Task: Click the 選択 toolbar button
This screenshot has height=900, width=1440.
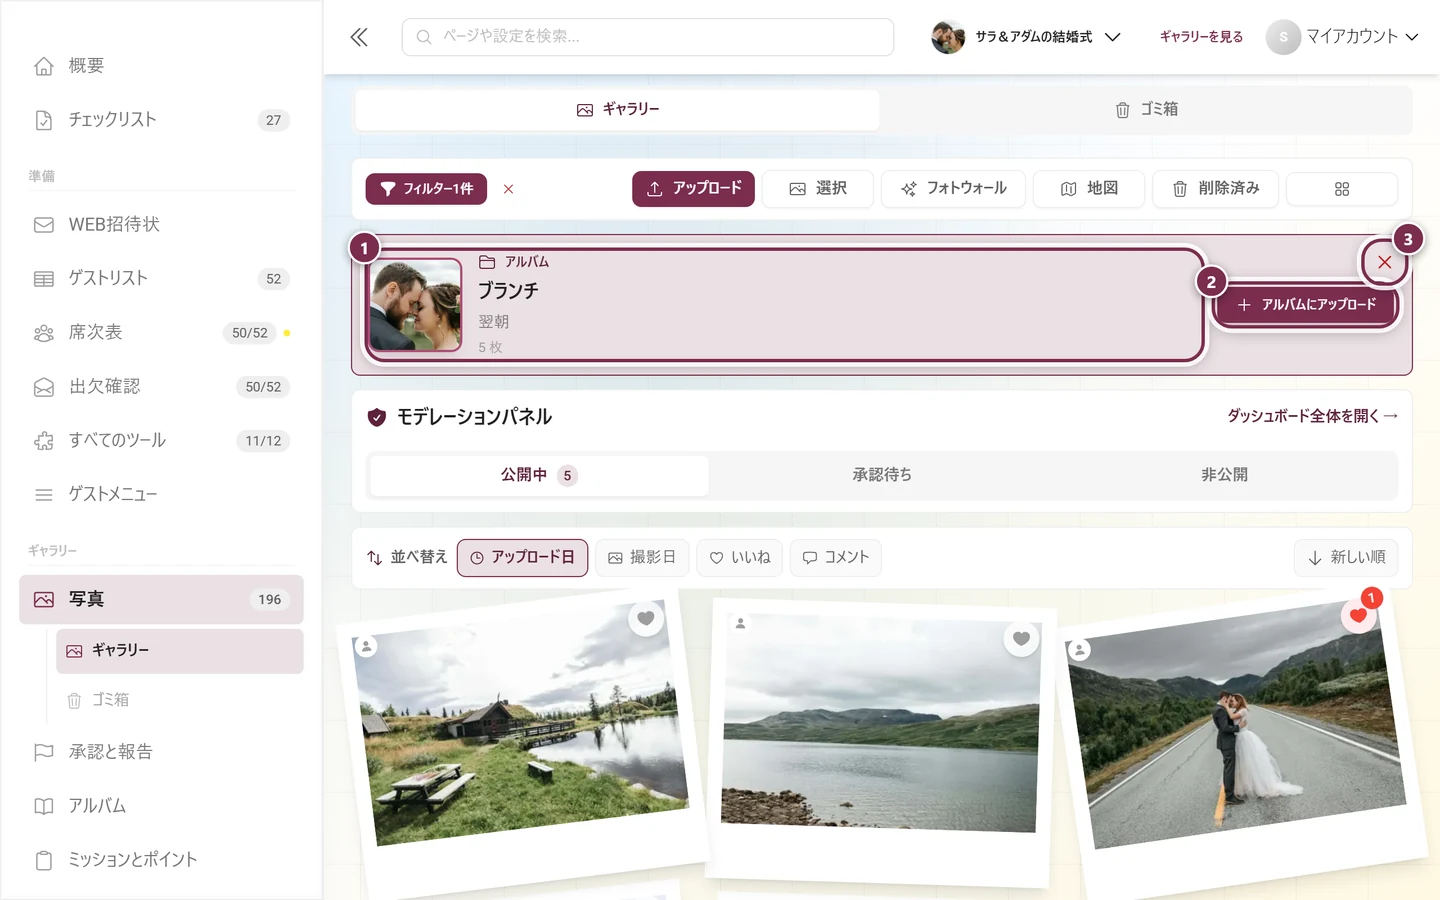Action: tap(818, 189)
